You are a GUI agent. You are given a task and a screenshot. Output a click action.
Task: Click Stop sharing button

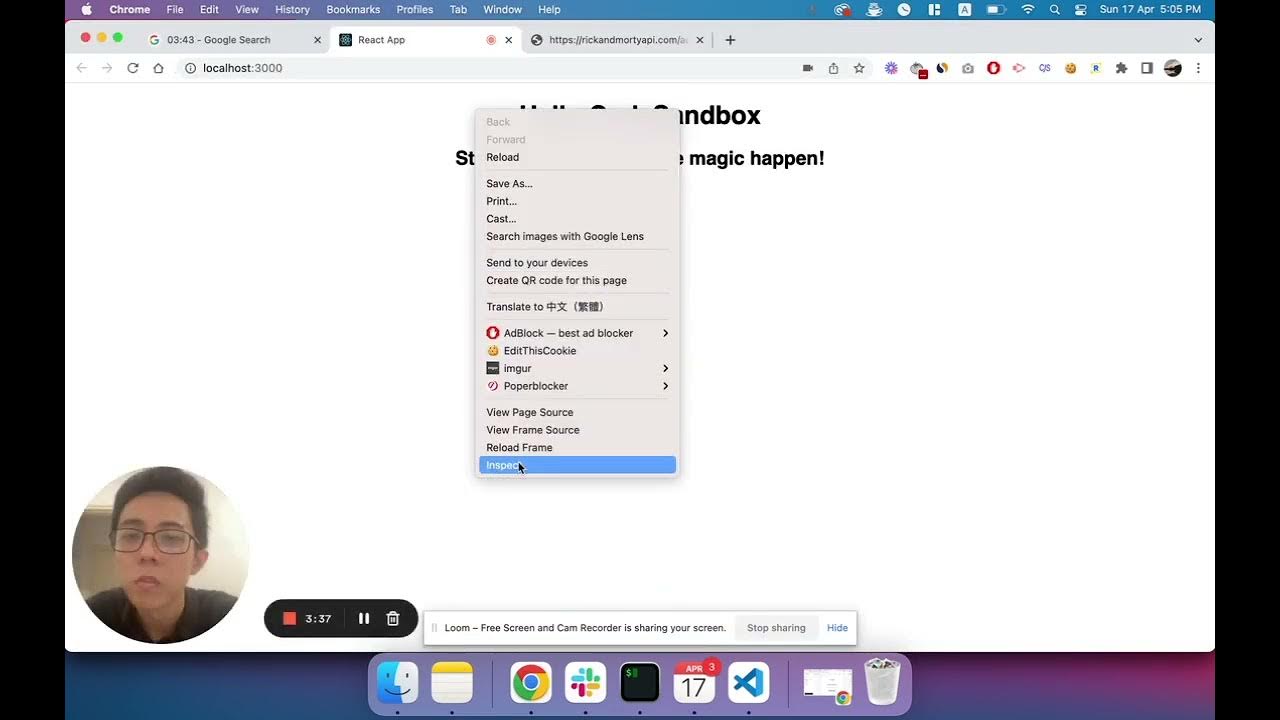pos(776,628)
